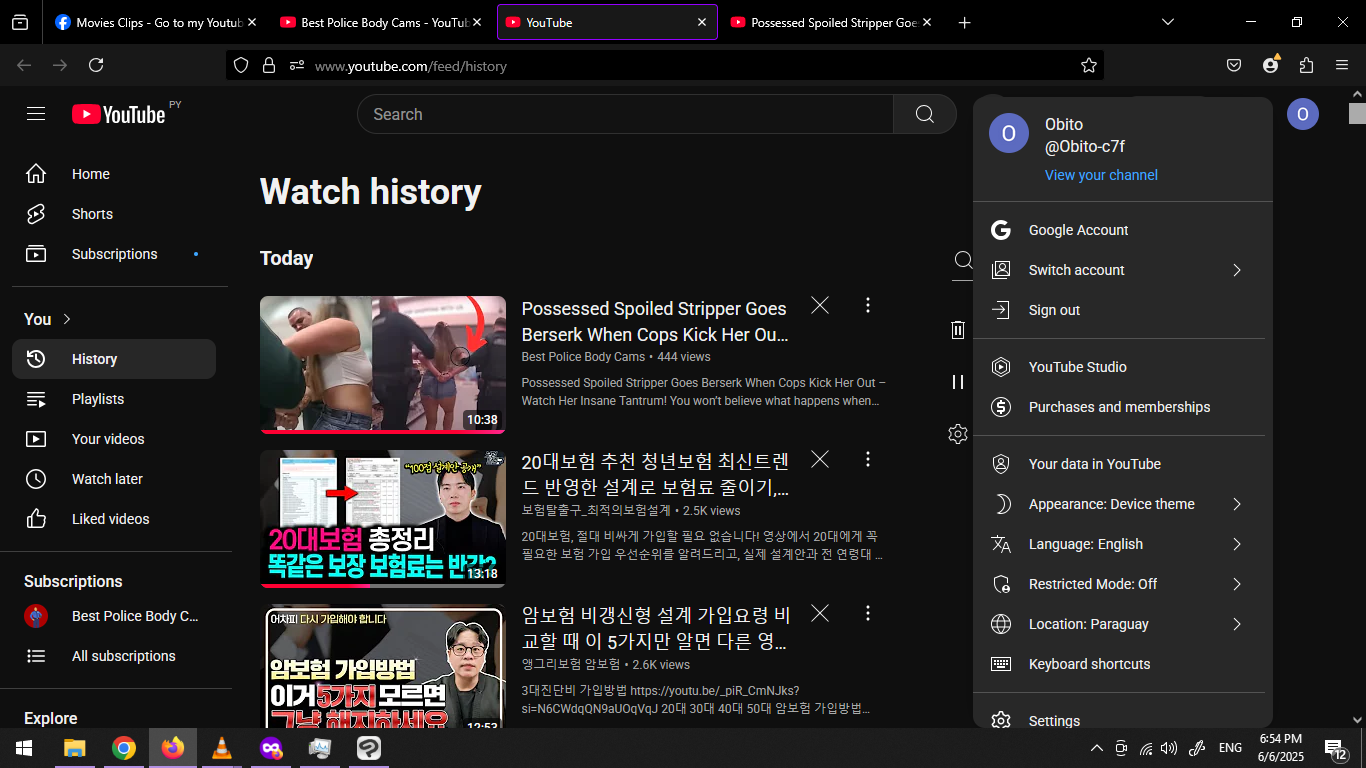Image resolution: width=1366 pixels, height=768 pixels.
Task: Toggle the pause watch history icon
Action: coord(958,382)
